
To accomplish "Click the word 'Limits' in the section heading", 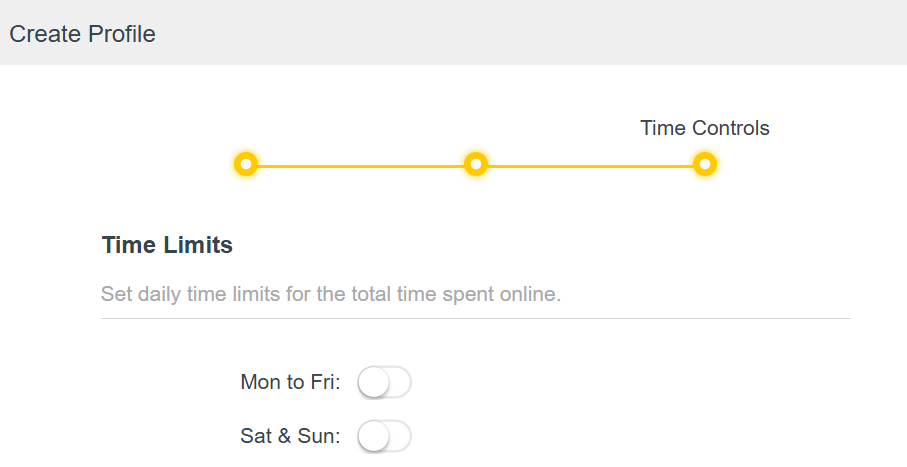I will 198,245.
